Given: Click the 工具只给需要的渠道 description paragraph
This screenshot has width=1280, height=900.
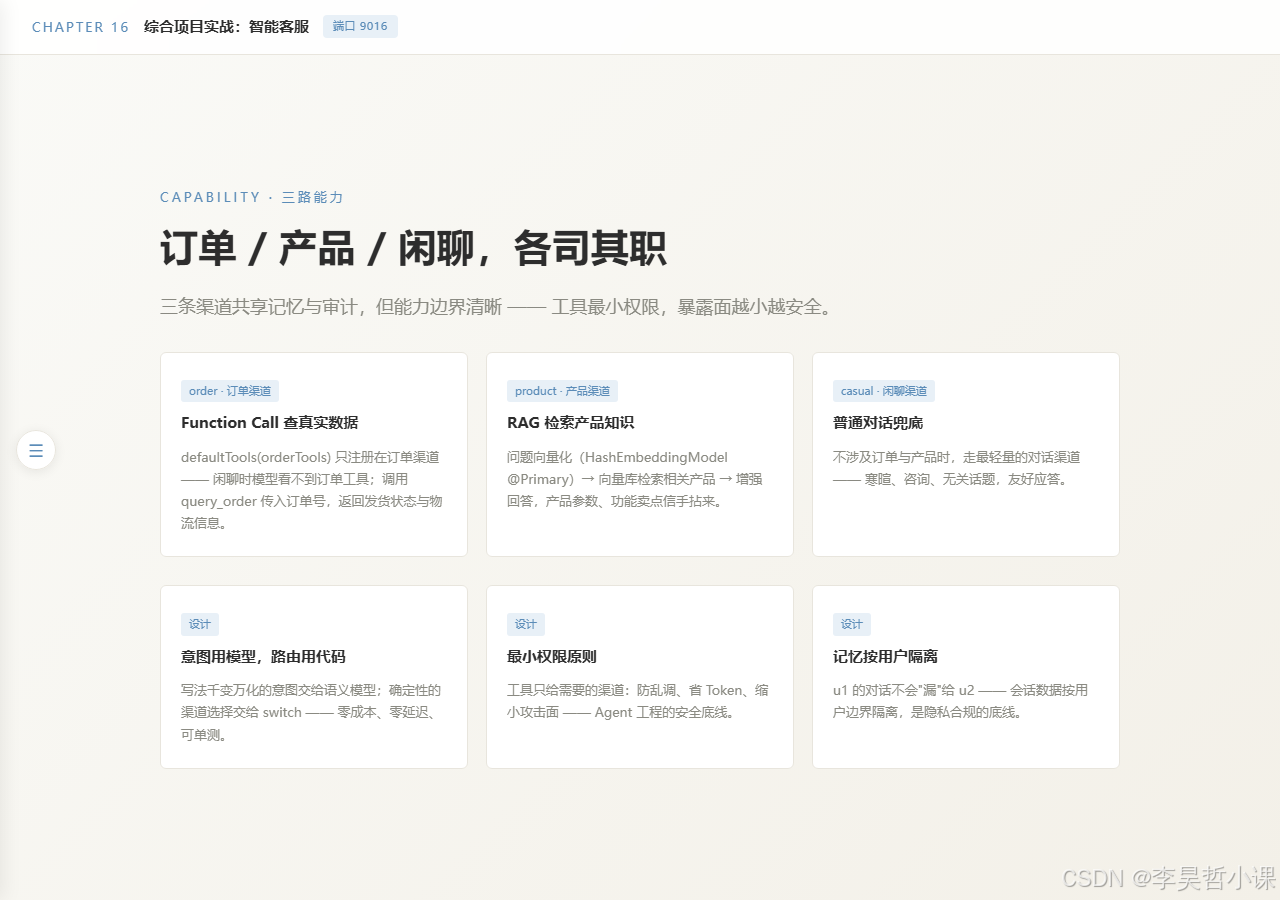Looking at the screenshot, I should click(638, 701).
